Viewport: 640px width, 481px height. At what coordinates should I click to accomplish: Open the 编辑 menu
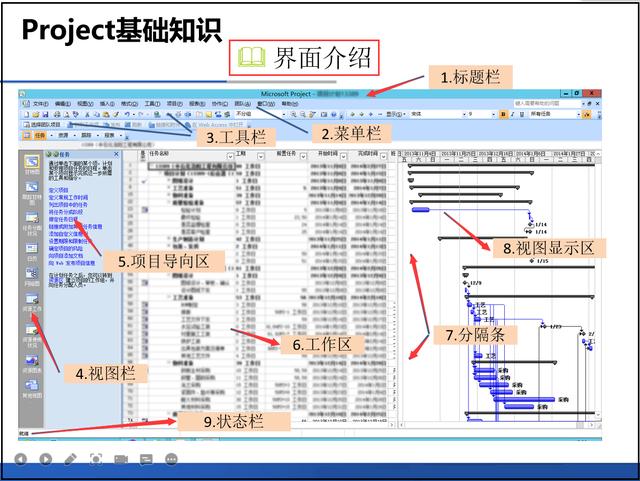point(63,104)
